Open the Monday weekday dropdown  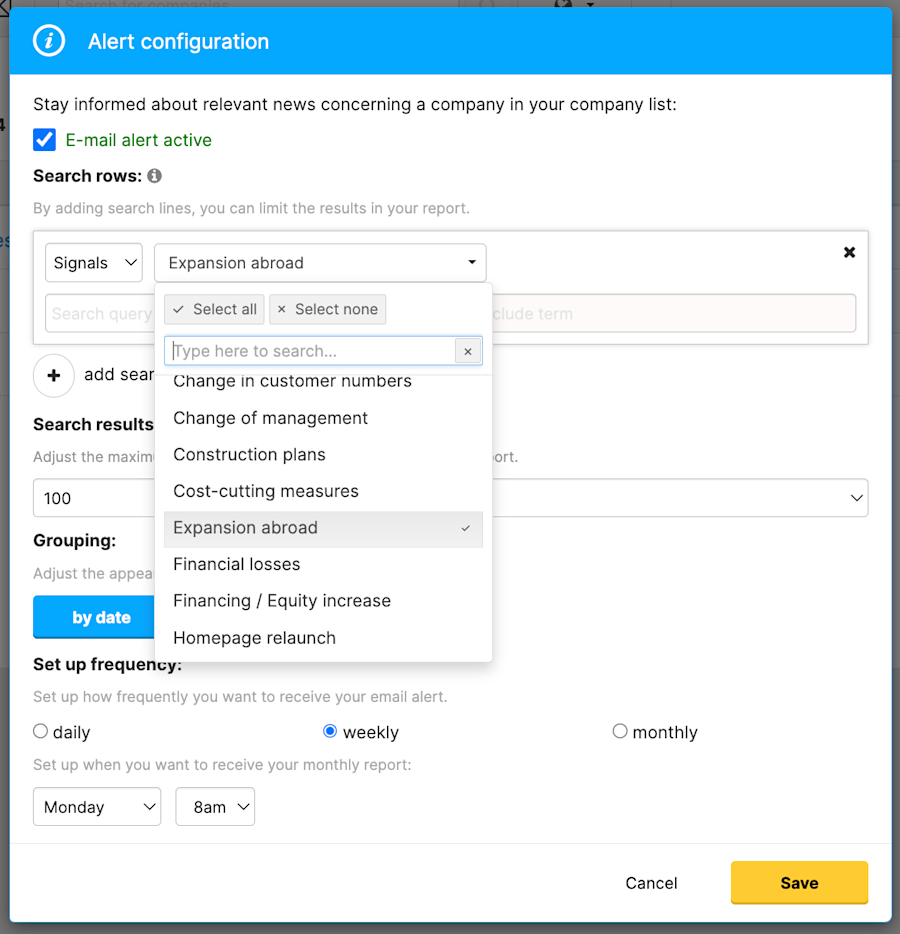tap(96, 806)
